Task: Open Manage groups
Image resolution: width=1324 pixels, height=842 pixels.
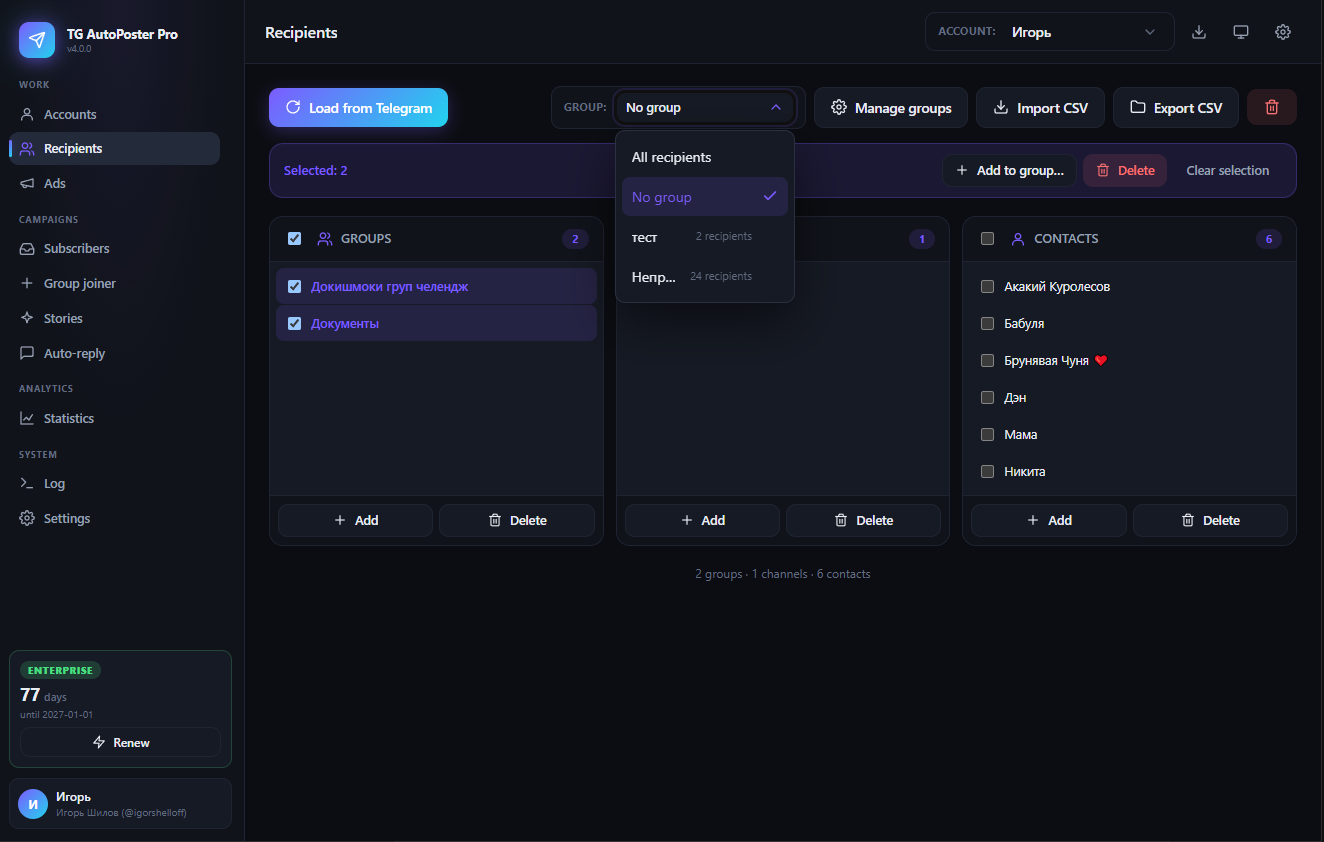Action: 891,107
